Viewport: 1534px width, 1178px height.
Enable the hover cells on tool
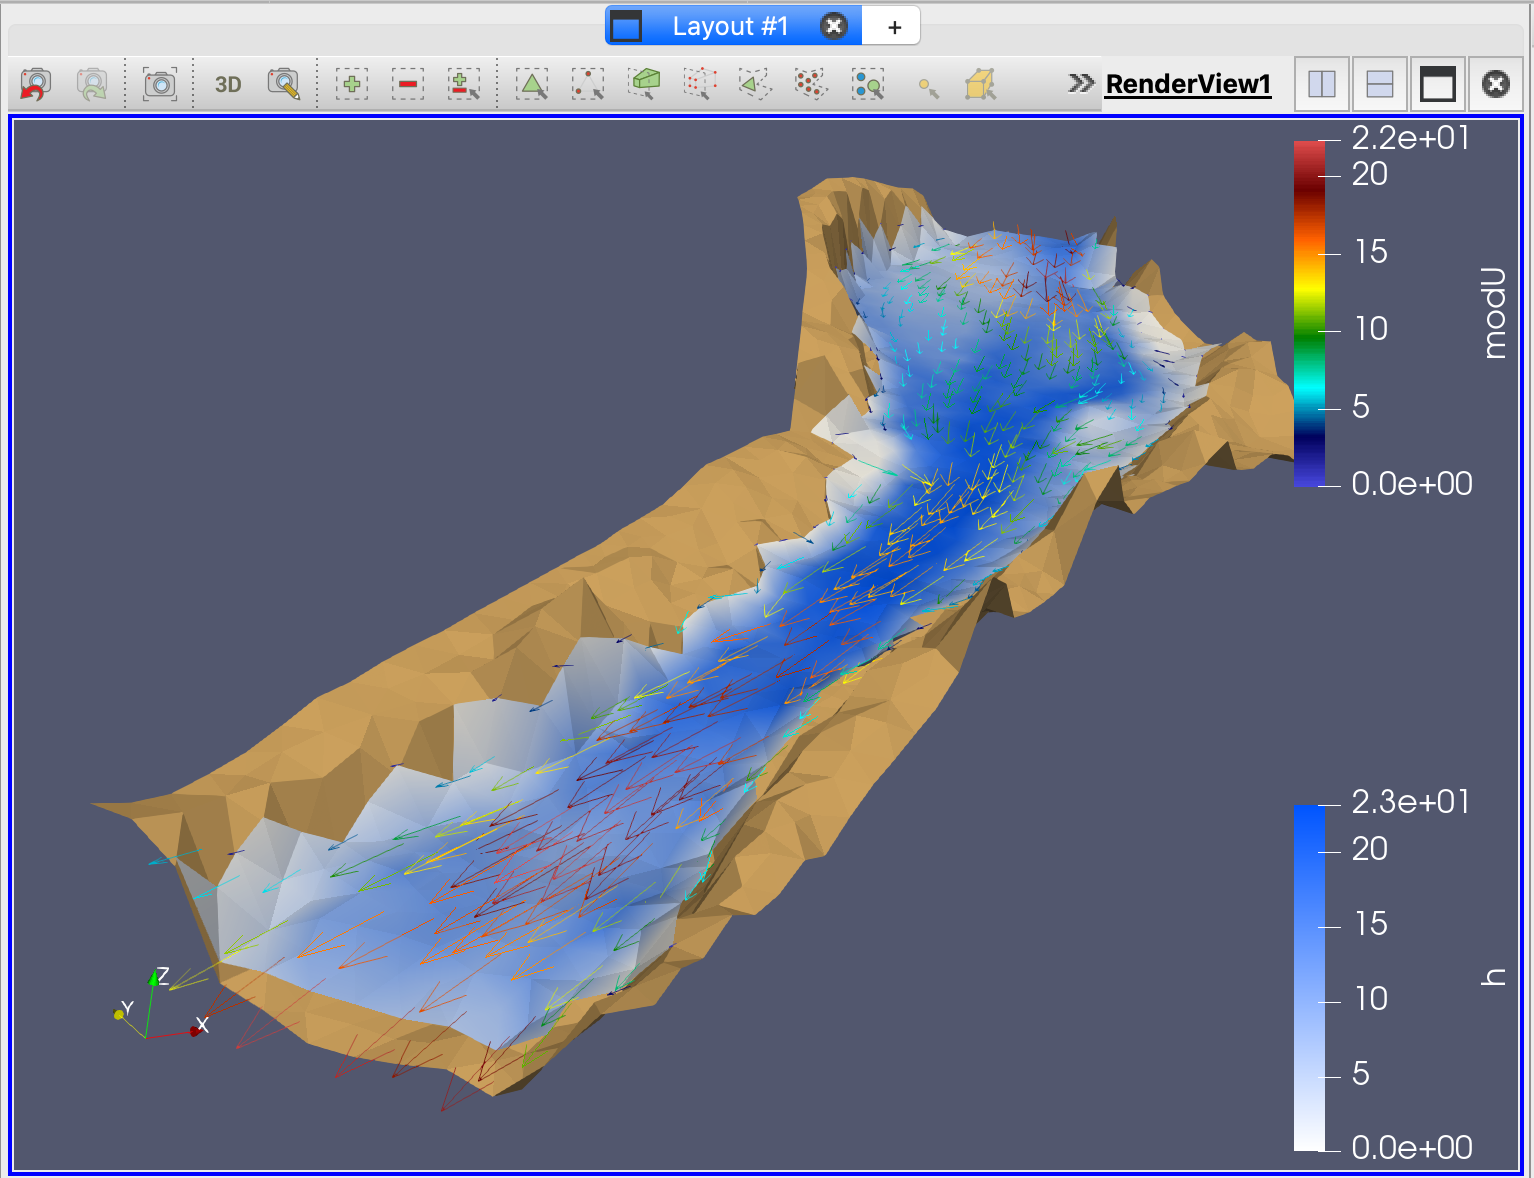pyautogui.click(x=980, y=85)
